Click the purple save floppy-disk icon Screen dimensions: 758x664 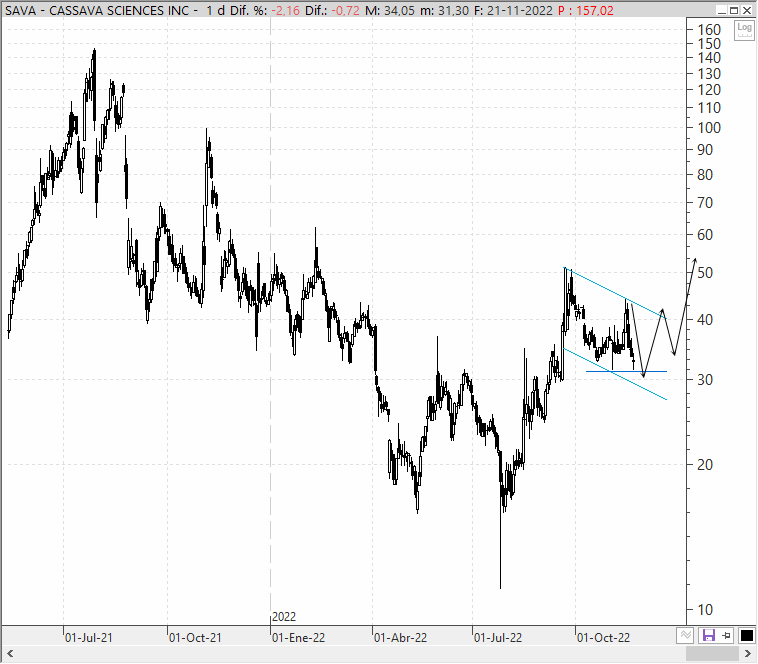tap(708, 635)
